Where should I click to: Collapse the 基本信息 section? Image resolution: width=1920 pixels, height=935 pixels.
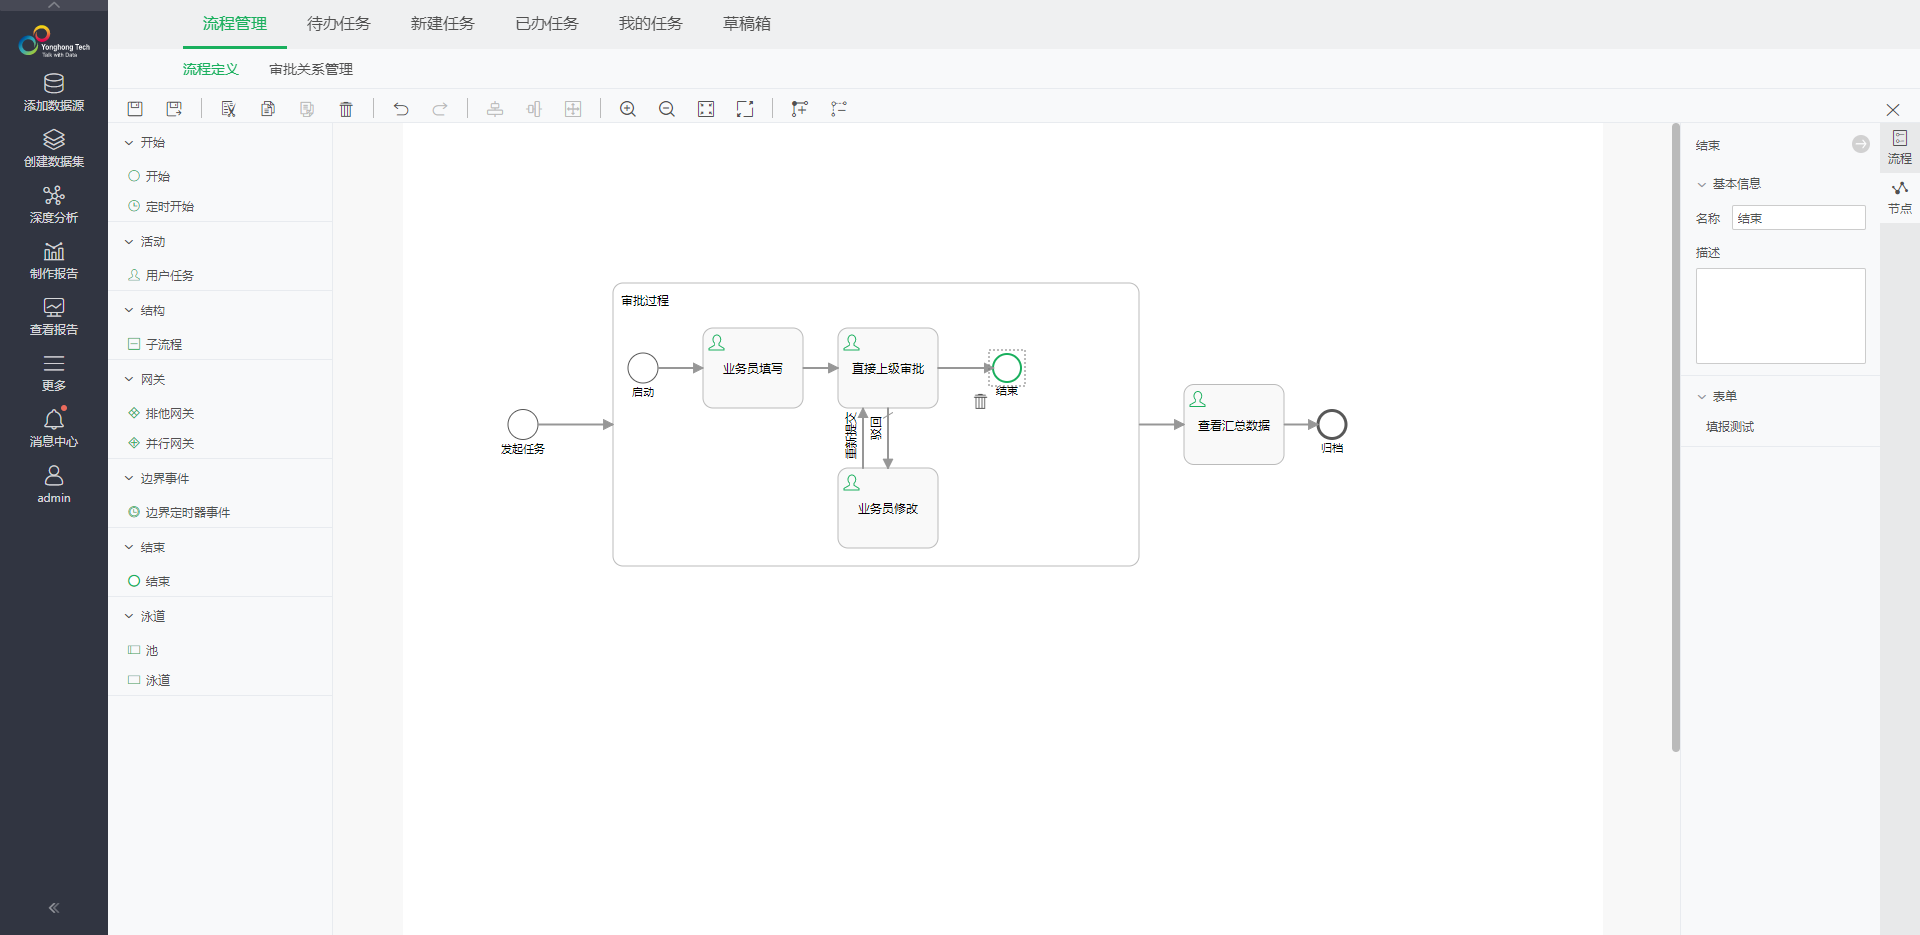pyautogui.click(x=1701, y=184)
